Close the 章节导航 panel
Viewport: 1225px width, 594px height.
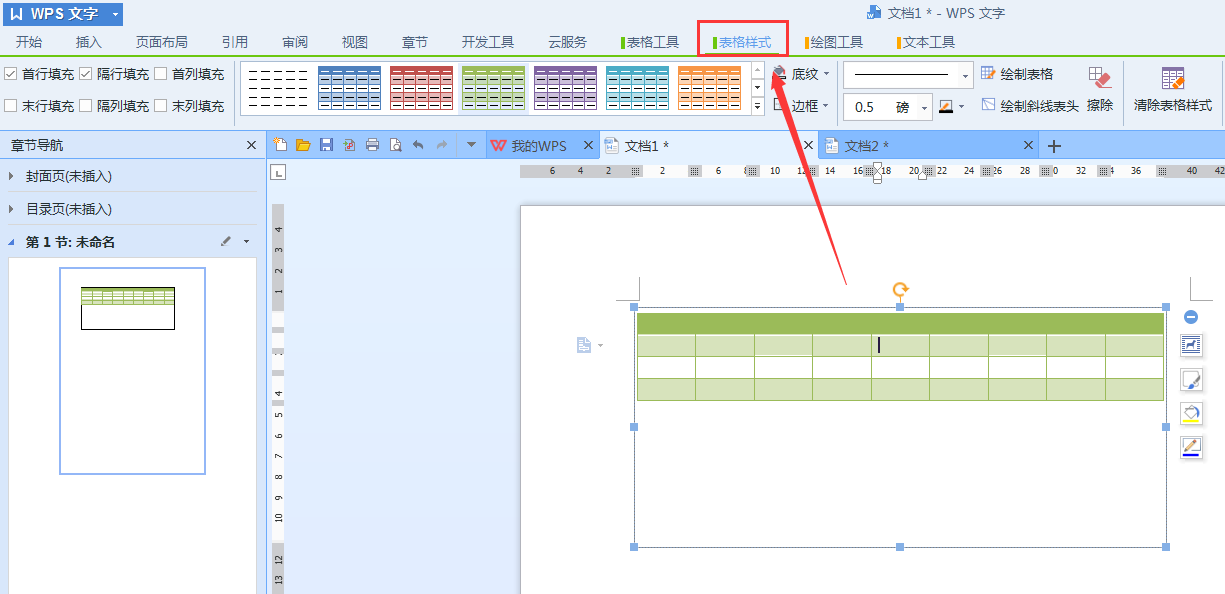pyautogui.click(x=251, y=145)
